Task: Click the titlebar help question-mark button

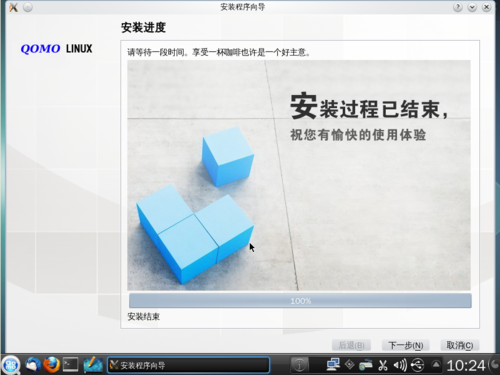Action: coord(458,7)
